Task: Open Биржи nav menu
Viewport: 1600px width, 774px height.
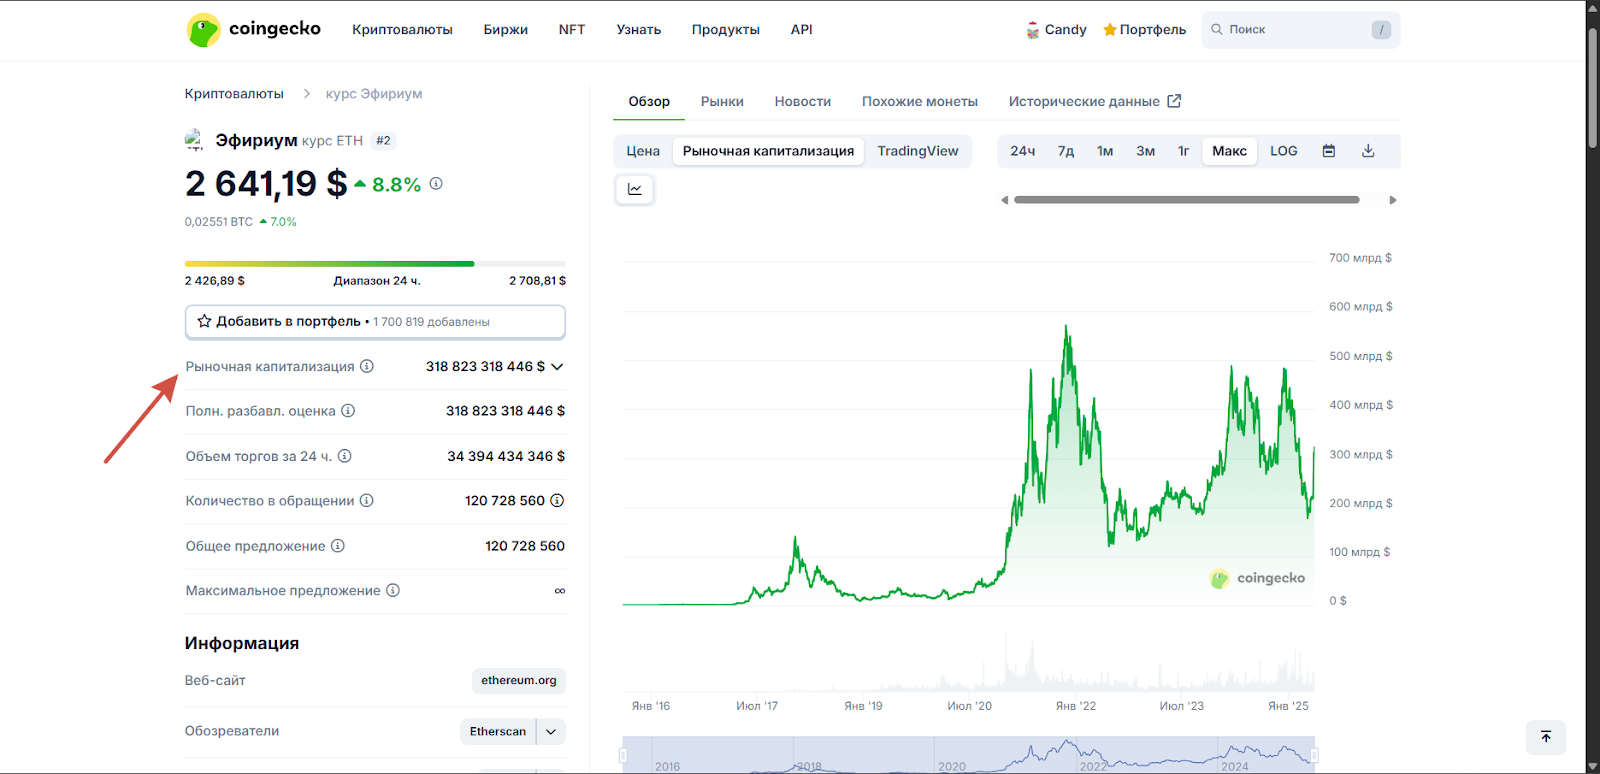Action: coord(506,30)
